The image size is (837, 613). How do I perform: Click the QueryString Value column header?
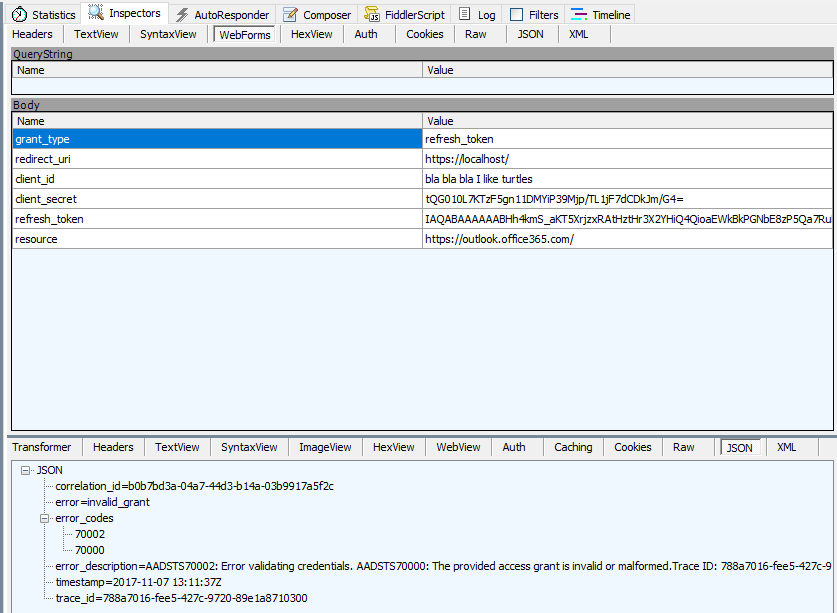click(628, 70)
